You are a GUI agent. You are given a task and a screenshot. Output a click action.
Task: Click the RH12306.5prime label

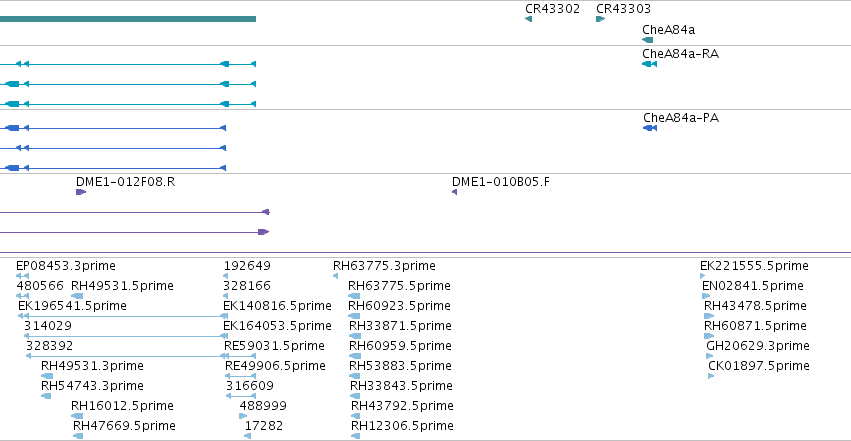(x=403, y=426)
